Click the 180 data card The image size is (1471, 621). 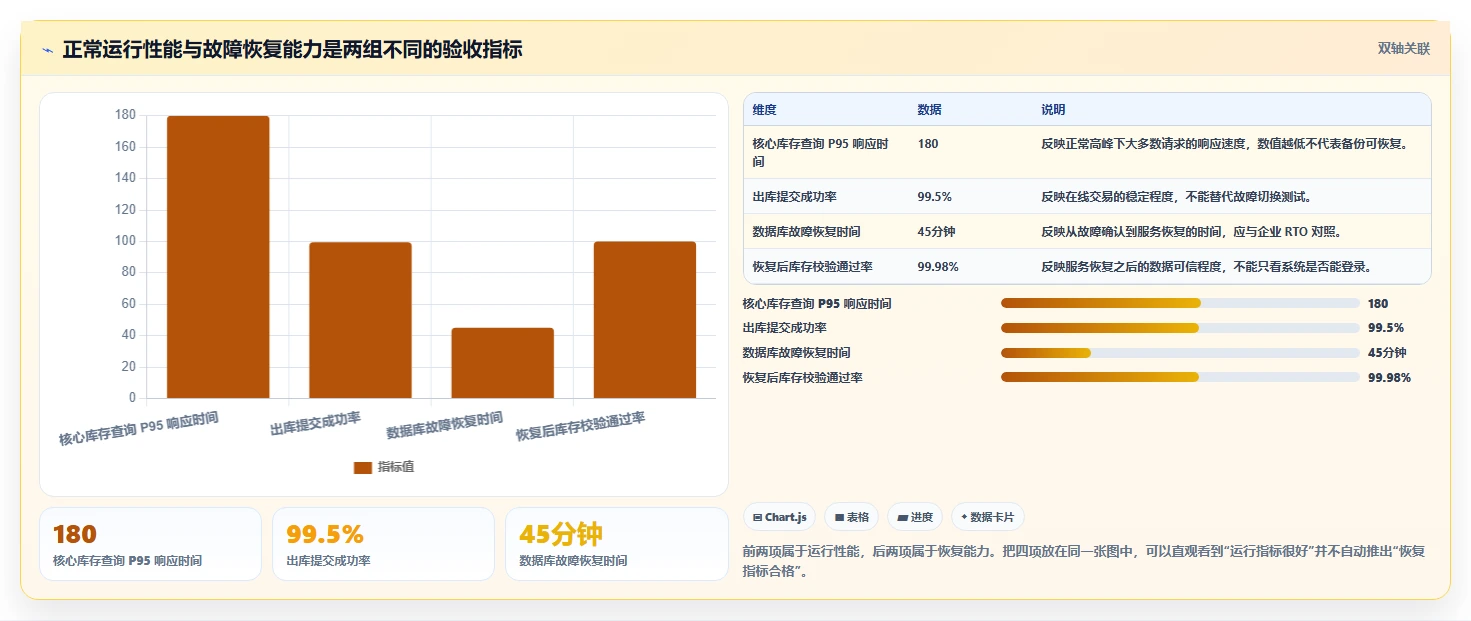[x=150, y=544]
